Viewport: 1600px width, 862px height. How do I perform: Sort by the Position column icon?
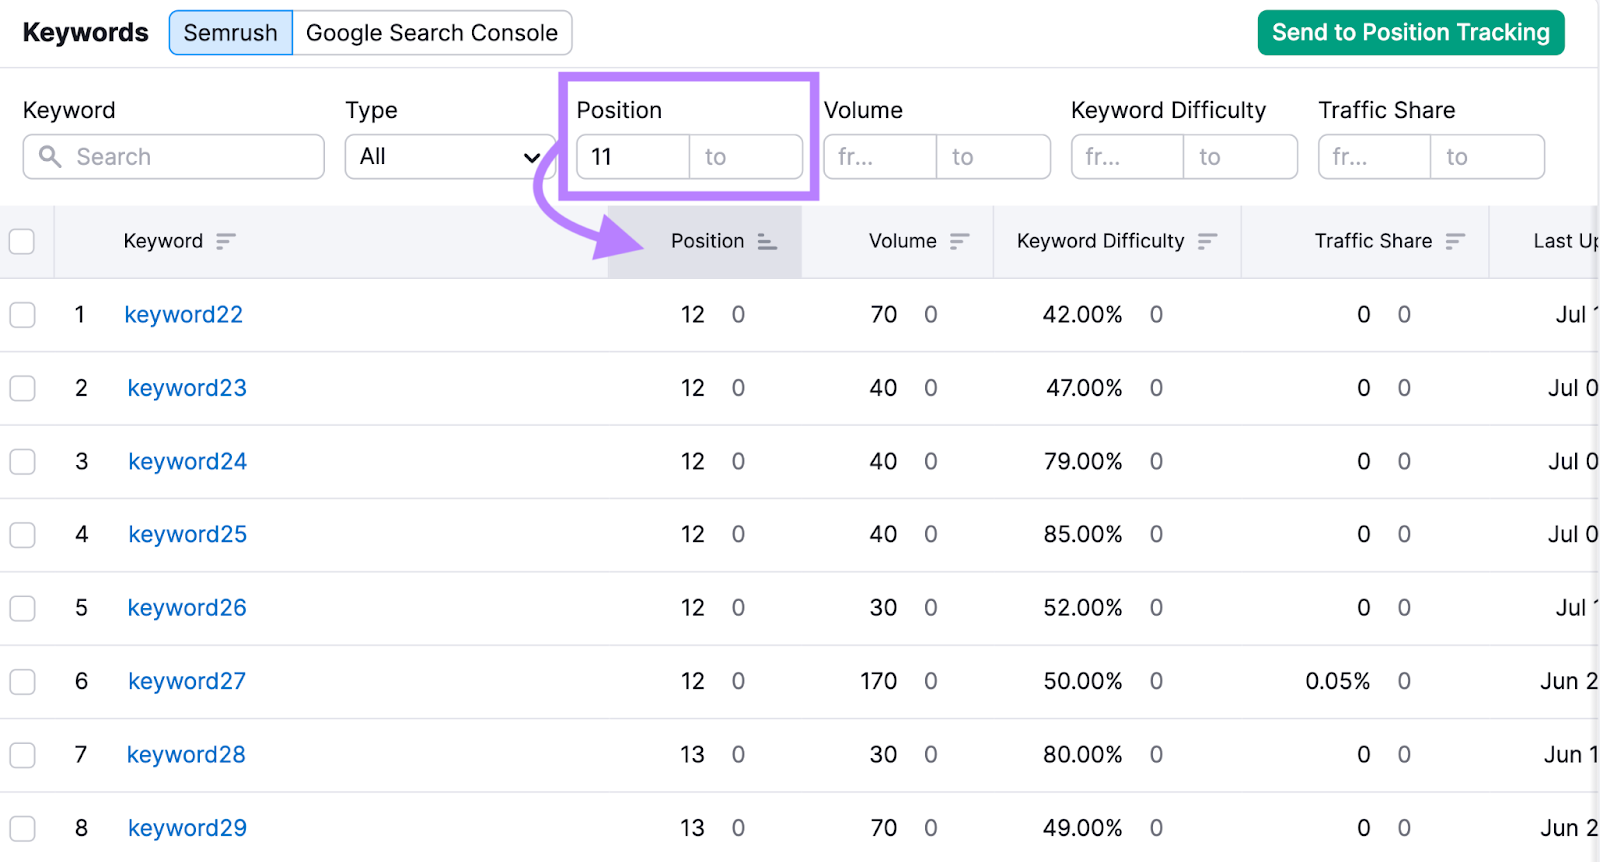[x=767, y=241]
